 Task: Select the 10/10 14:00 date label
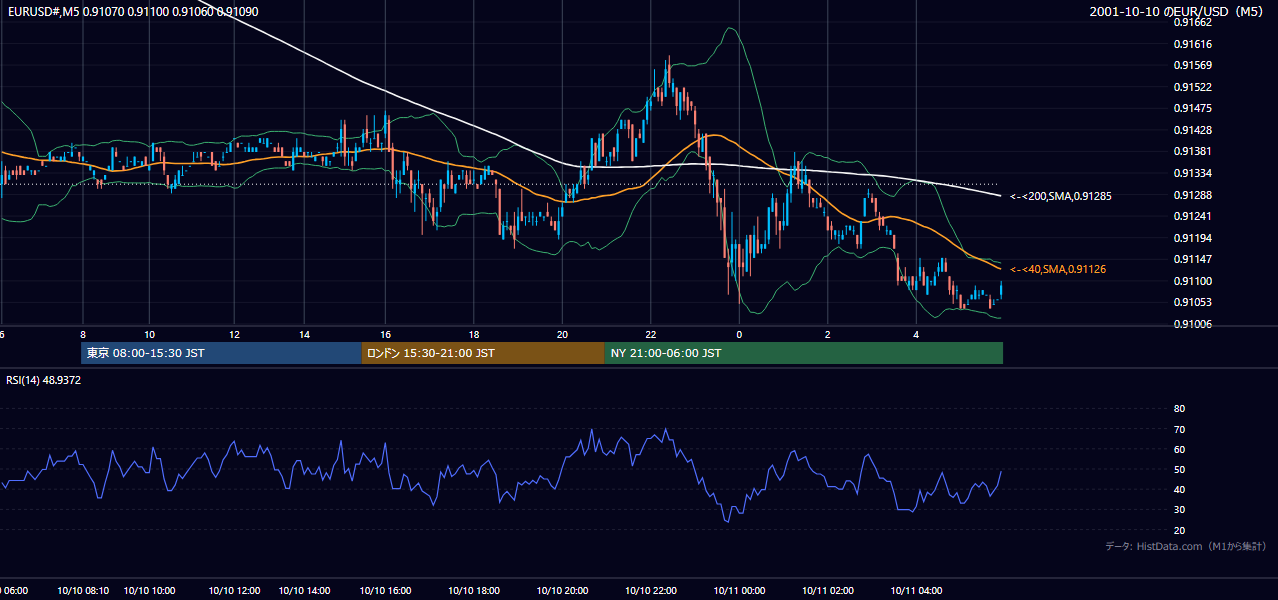click(x=305, y=591)
